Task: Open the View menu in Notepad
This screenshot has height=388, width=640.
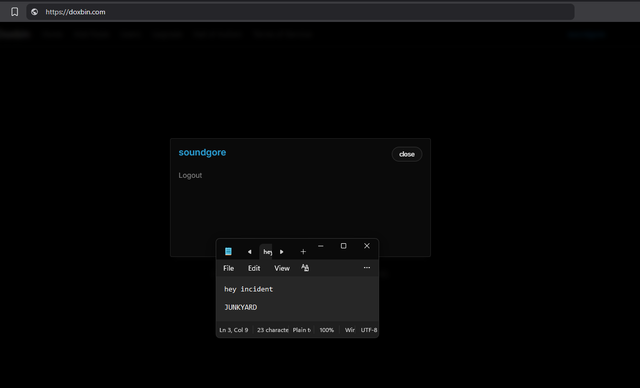Action: tap(282, 268)
